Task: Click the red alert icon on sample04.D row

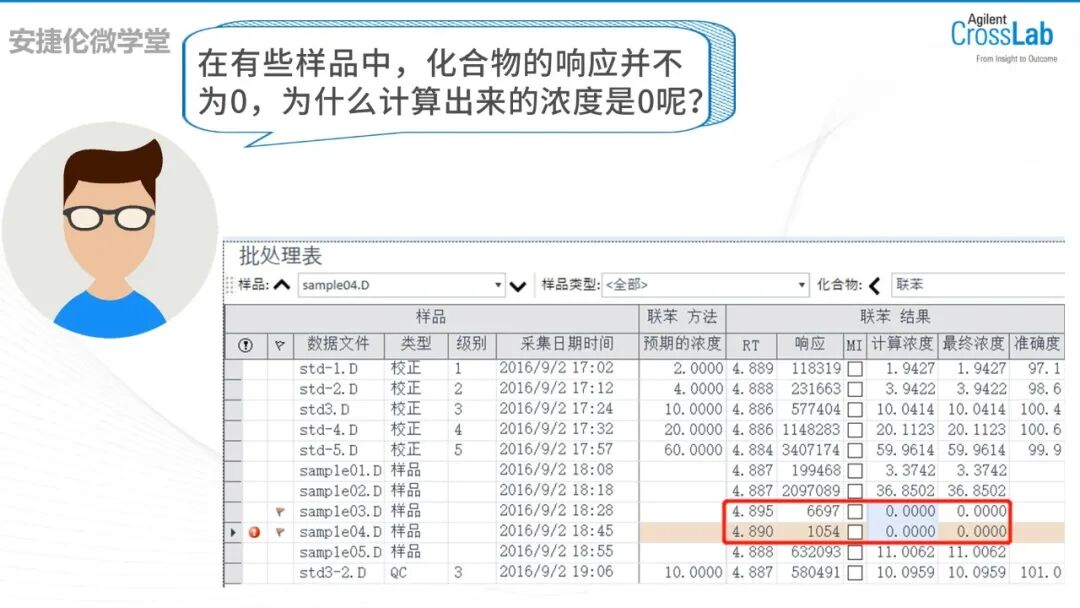Action: point(254,532)
